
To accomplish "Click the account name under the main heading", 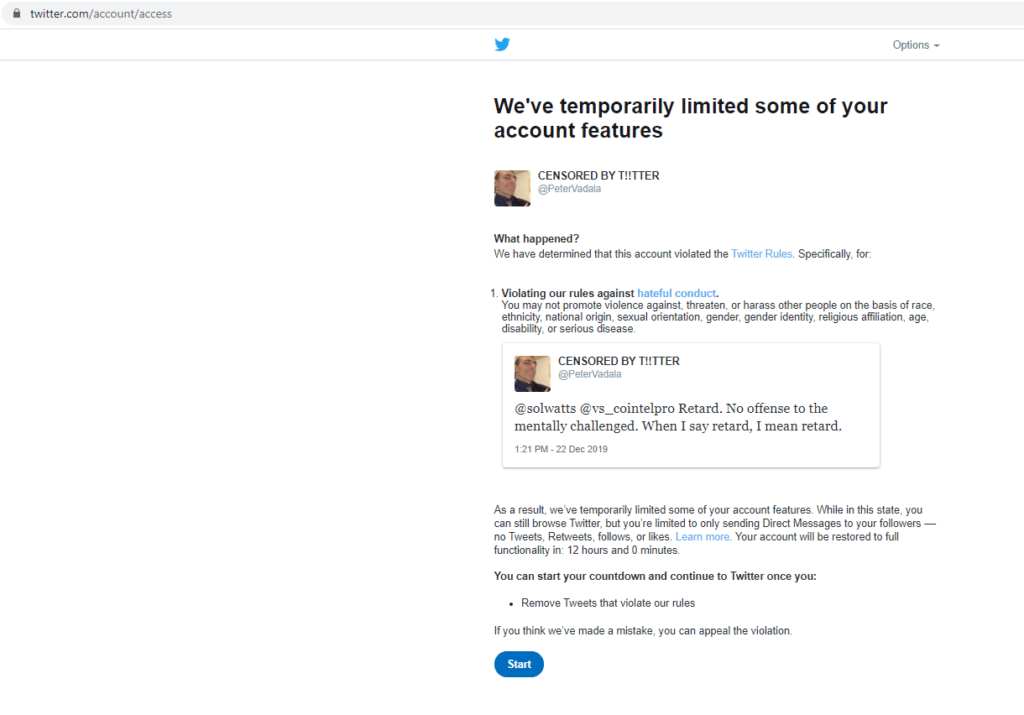I will [x=598, y=176].
